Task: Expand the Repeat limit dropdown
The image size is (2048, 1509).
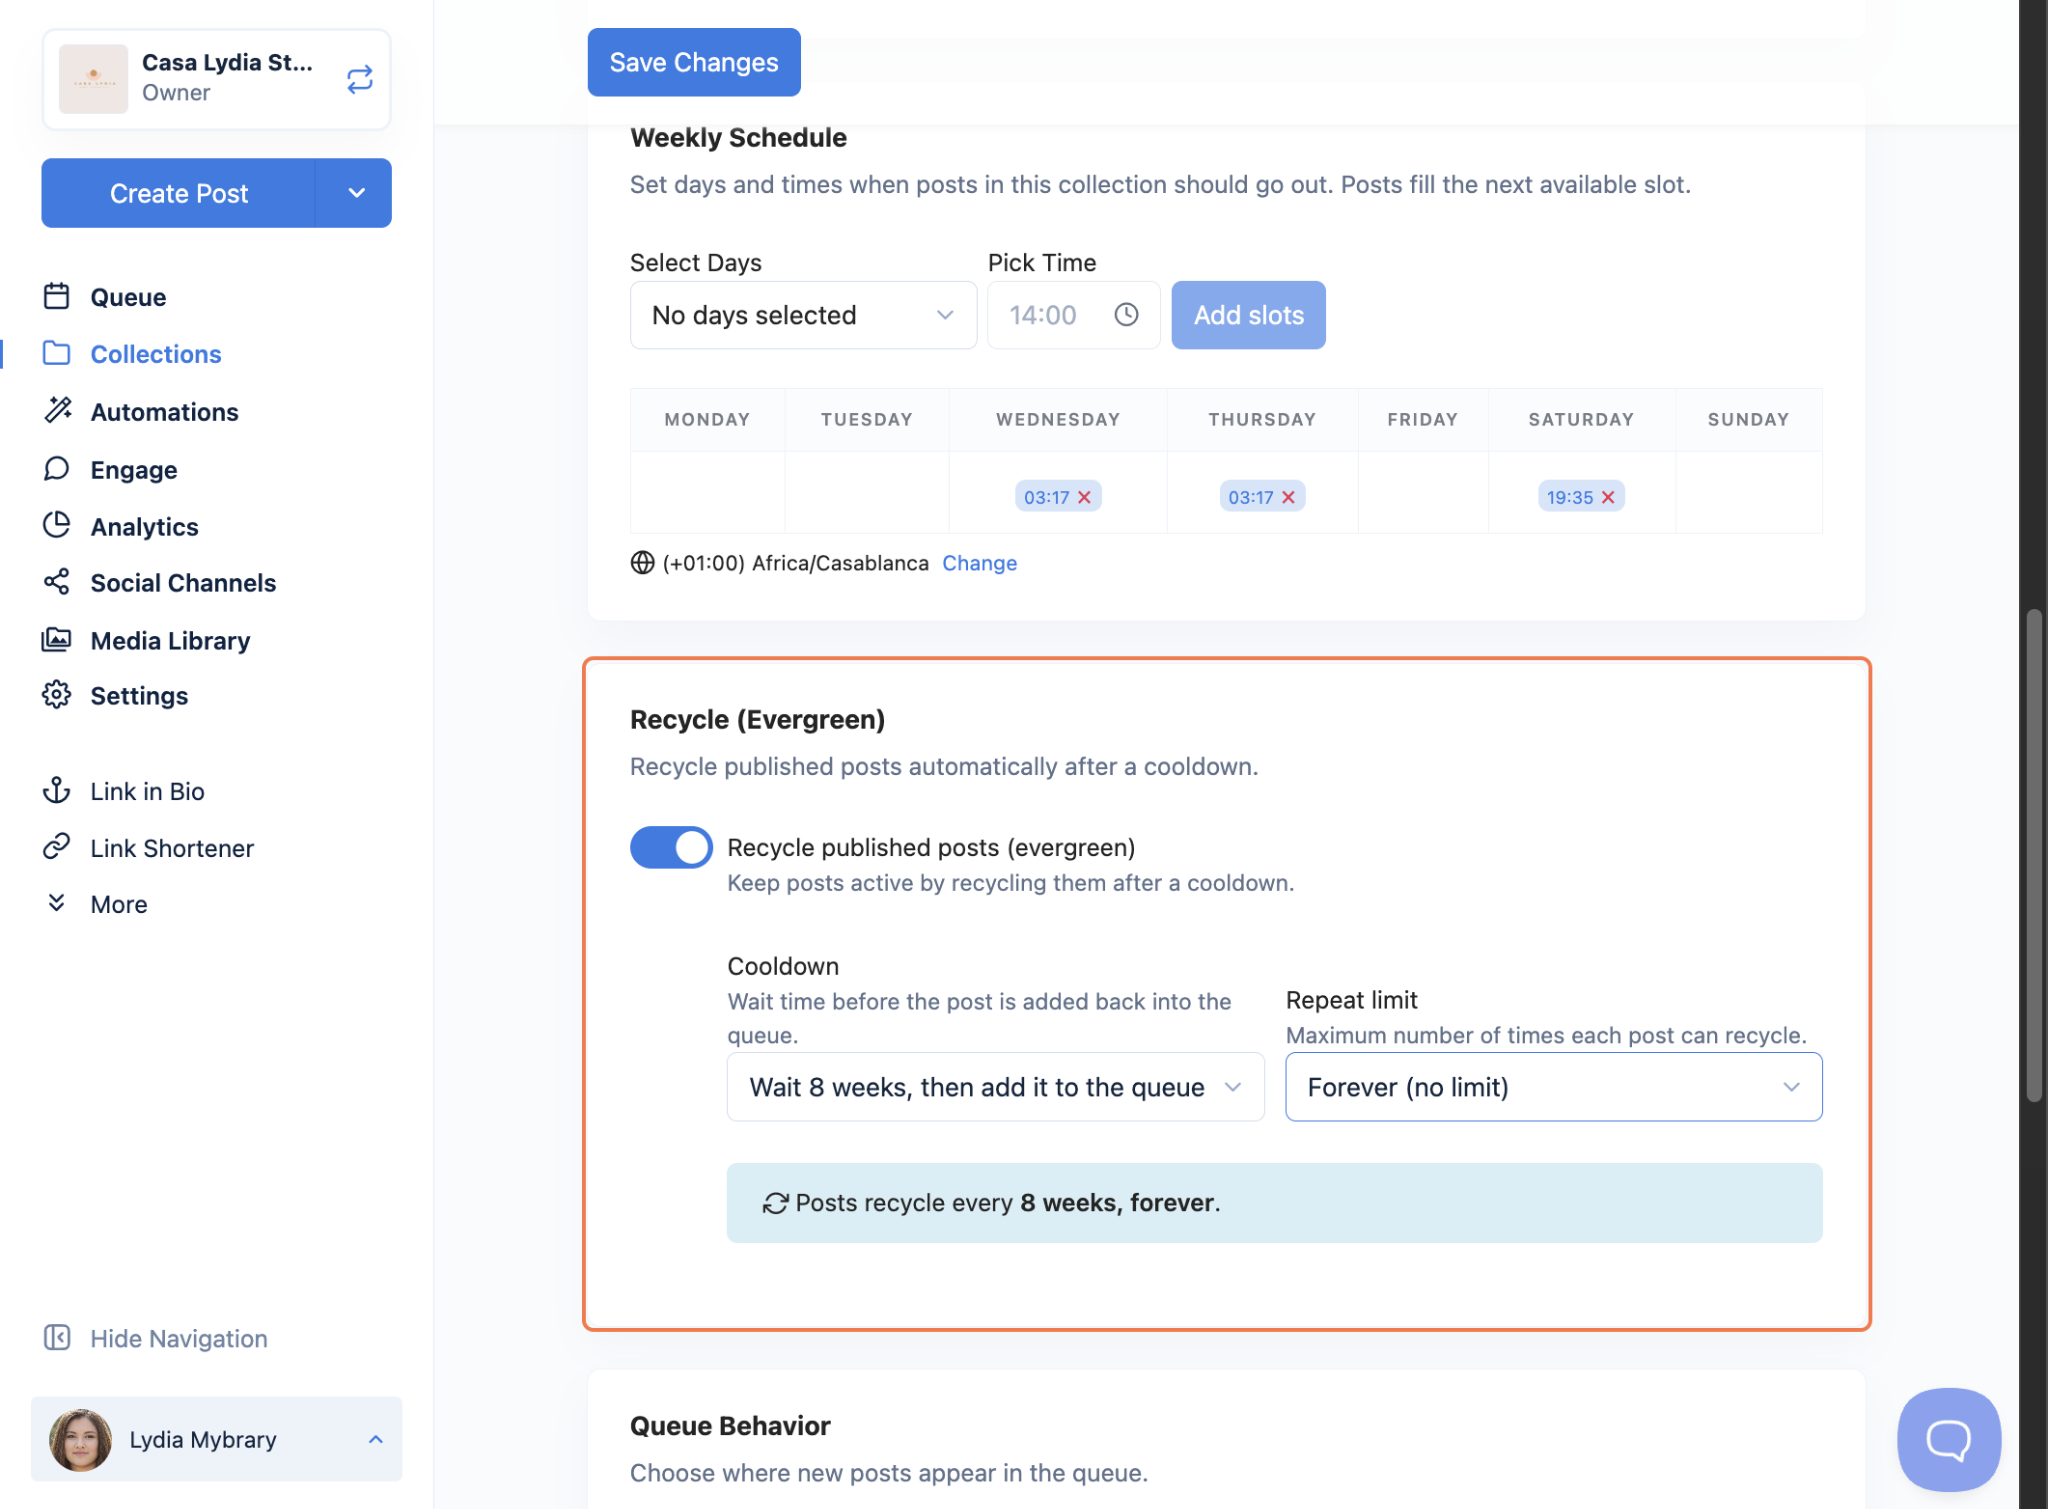Action: [1553, 1087]
